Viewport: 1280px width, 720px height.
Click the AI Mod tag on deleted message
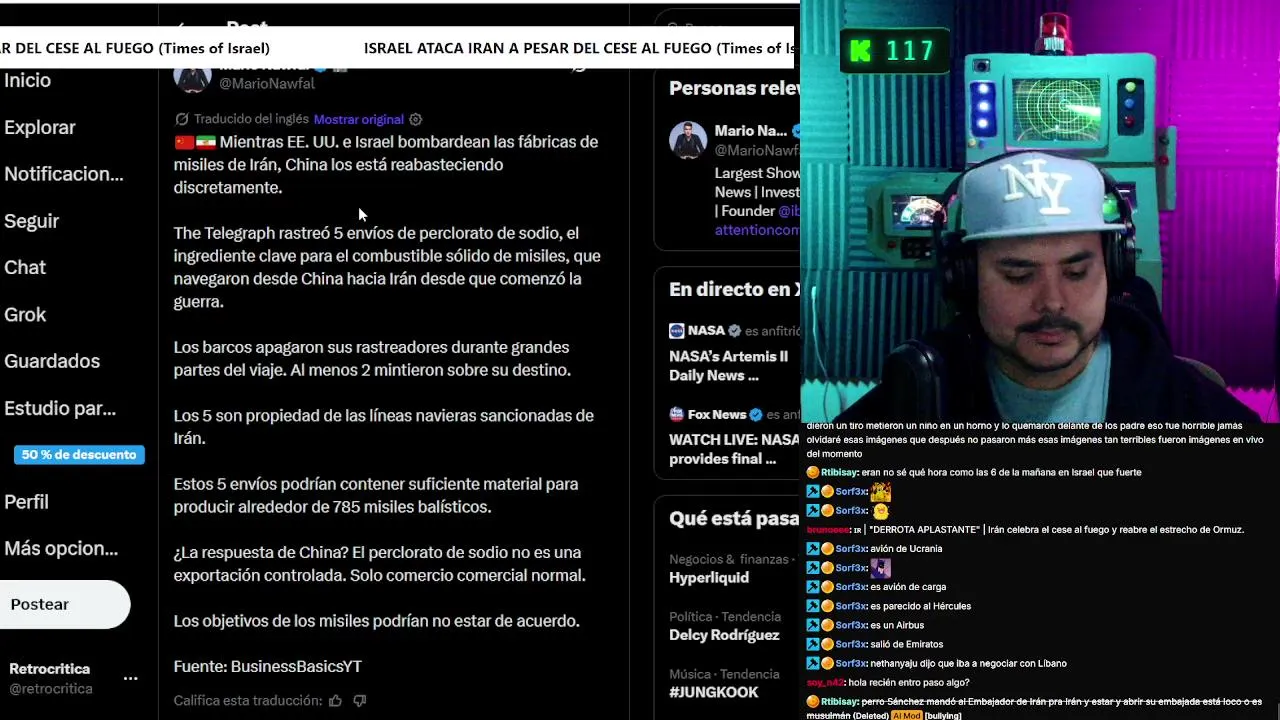[906, 716]
